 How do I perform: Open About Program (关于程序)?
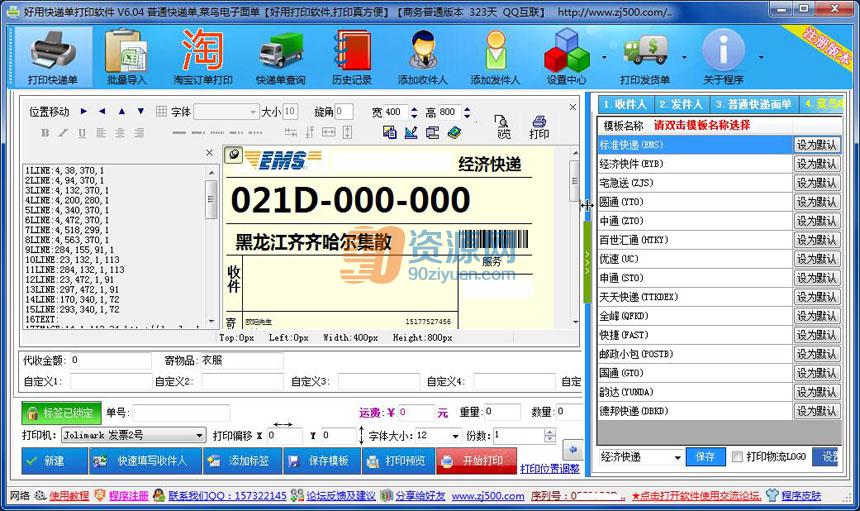(x=723, y=56)
